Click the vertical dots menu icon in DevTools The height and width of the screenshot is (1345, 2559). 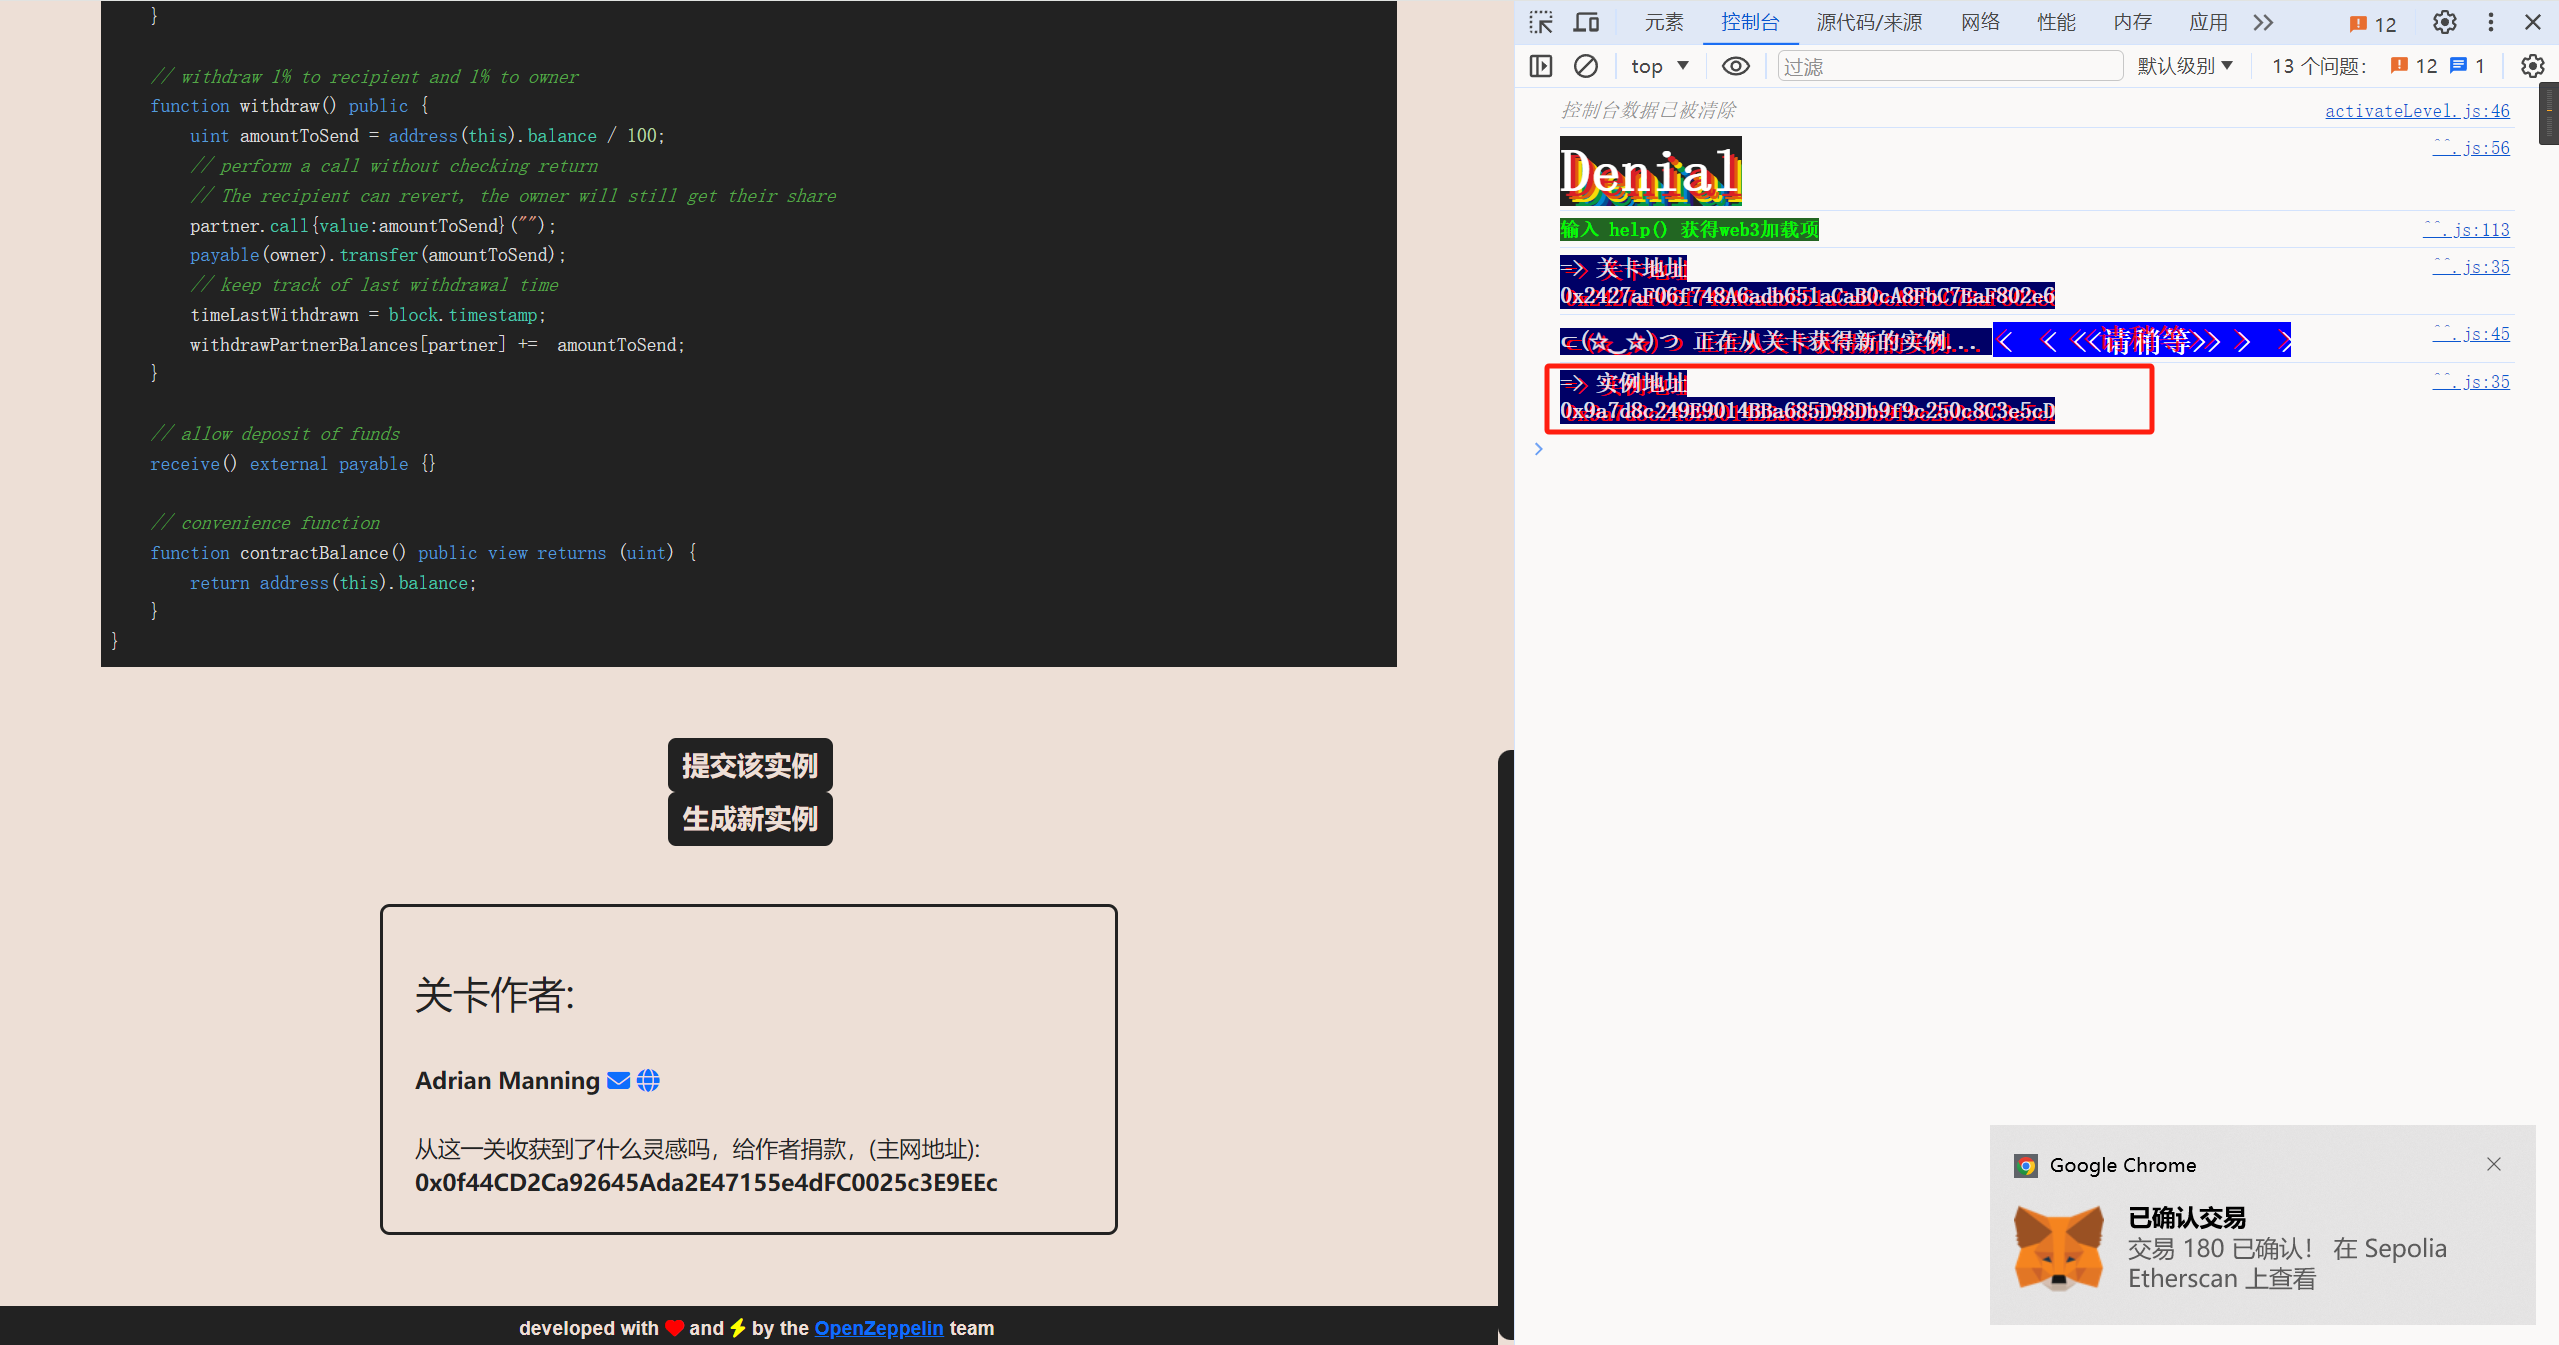coord(2490,22)
